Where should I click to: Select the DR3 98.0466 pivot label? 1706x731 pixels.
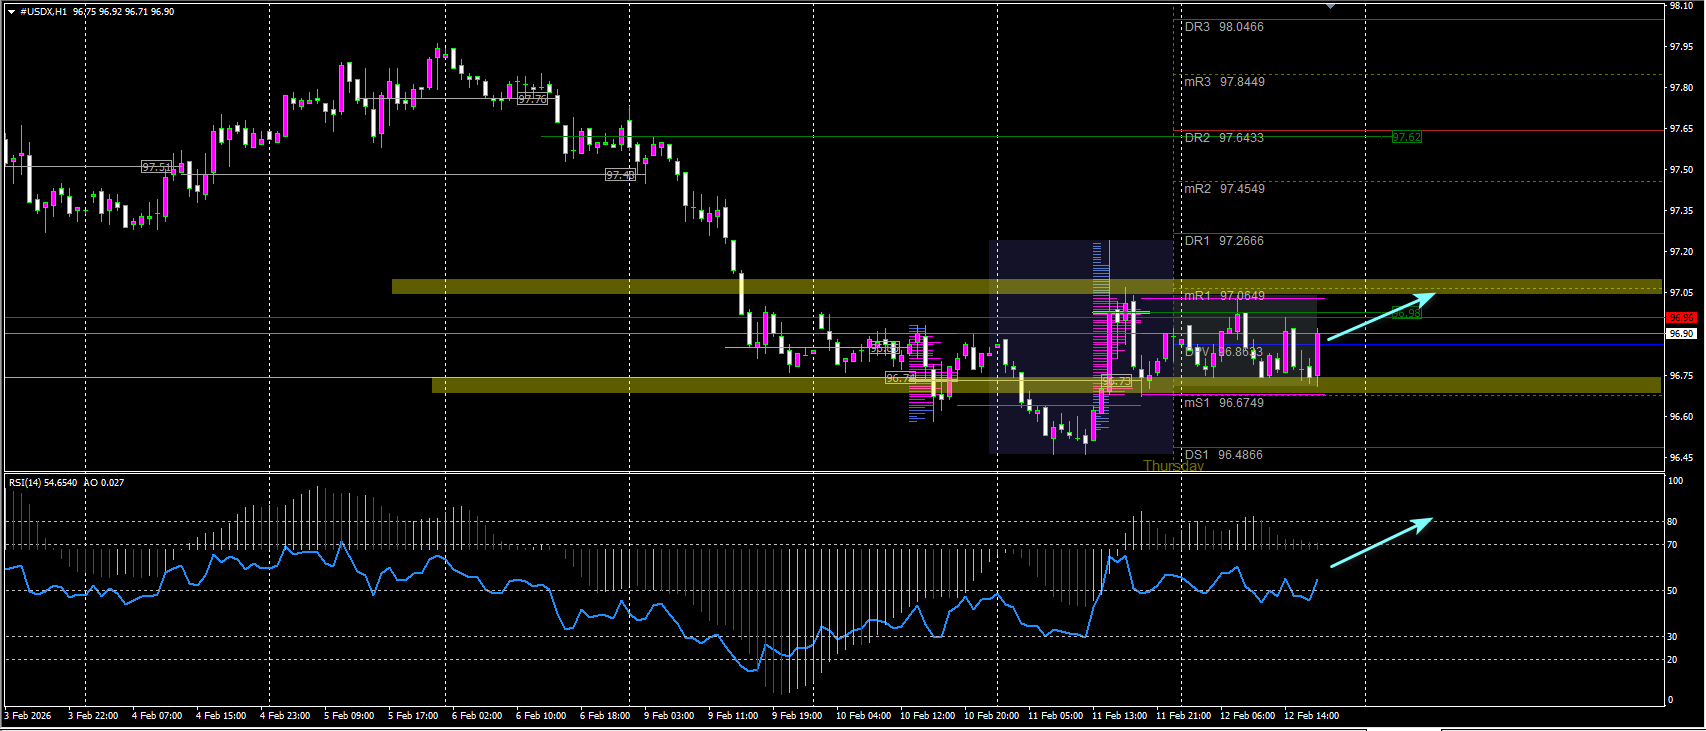tap(1224, 27)
